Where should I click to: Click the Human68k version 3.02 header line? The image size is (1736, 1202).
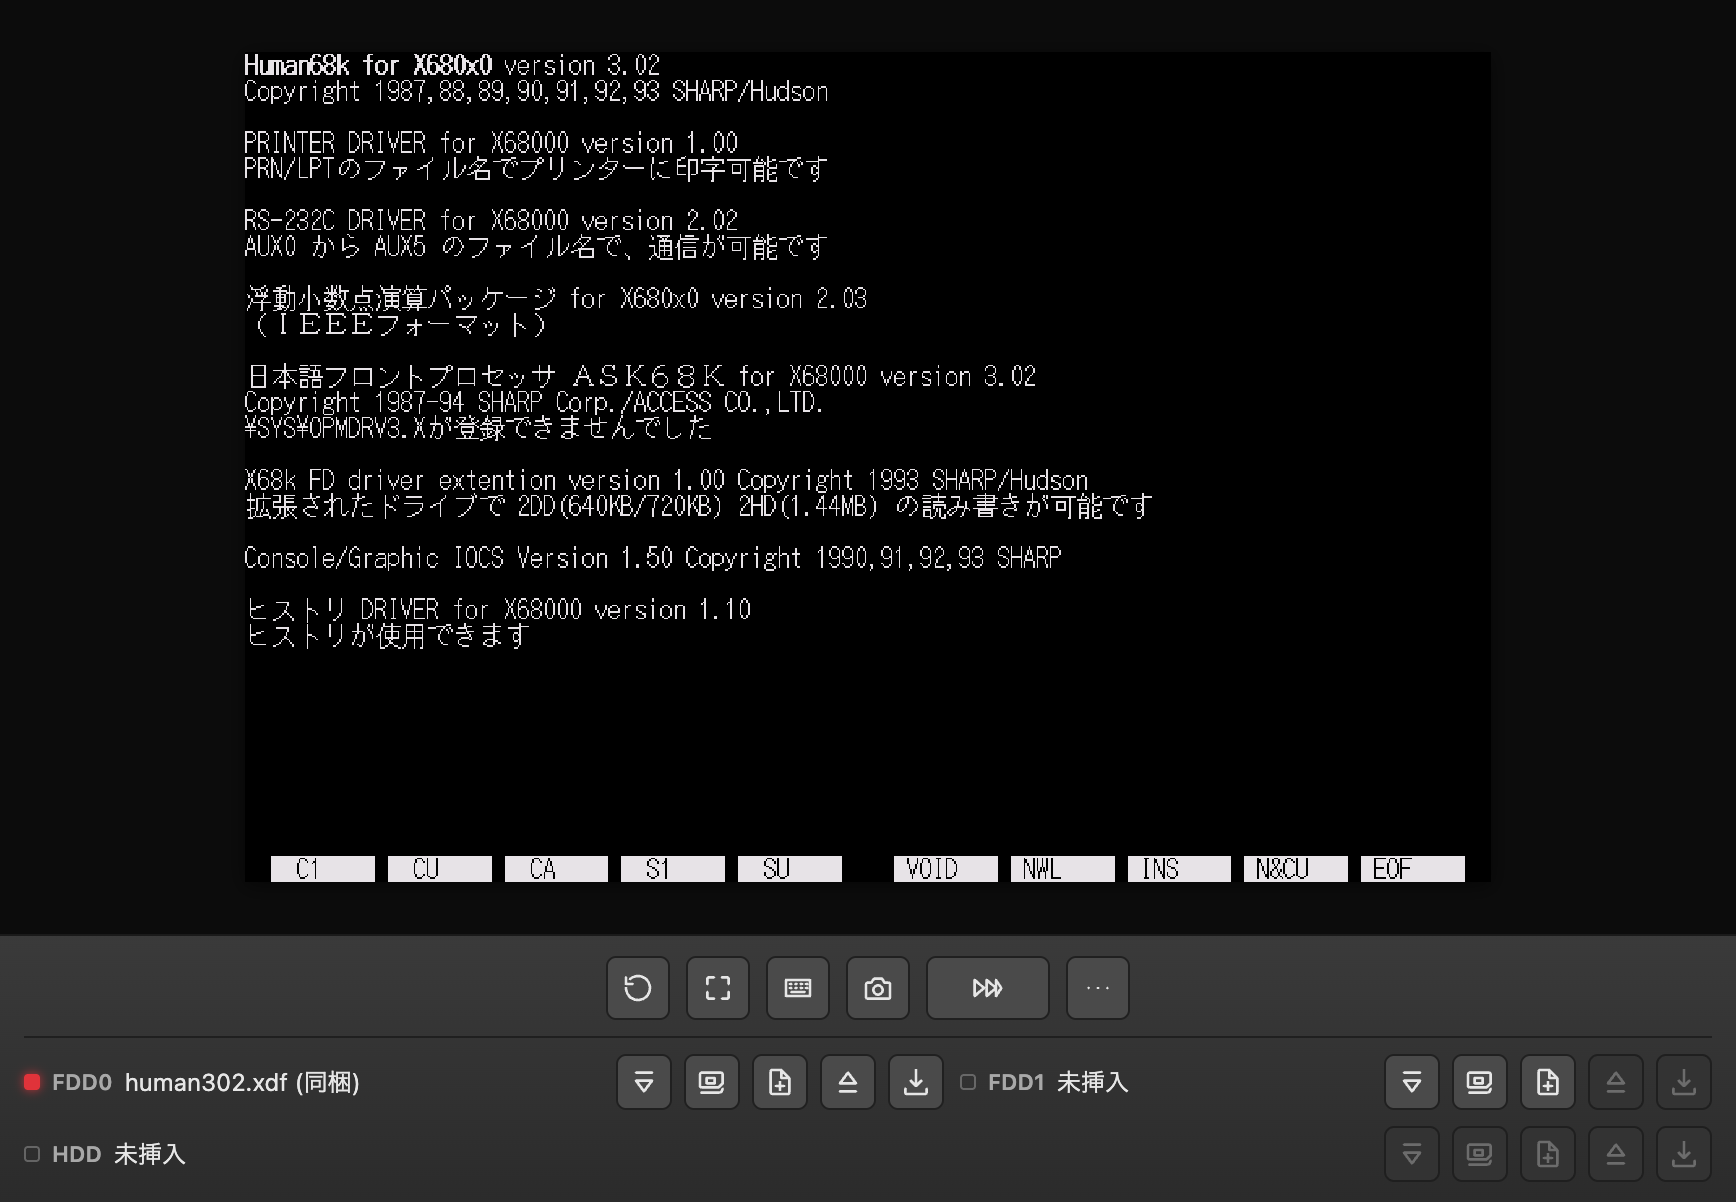(x=452, y=66)
